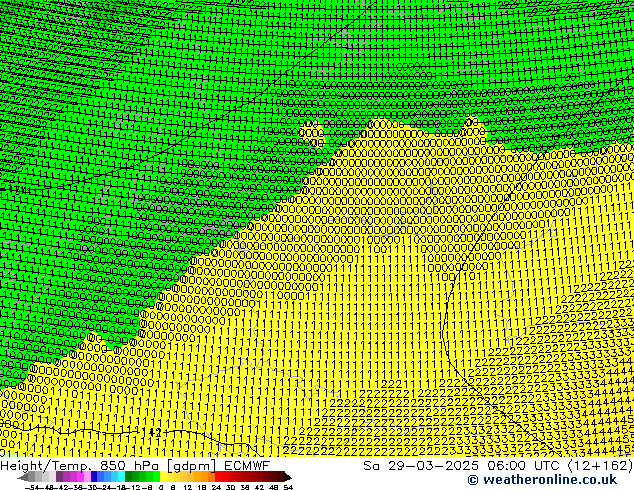Click the 'Height/Temp. 850 hPa [gdpm] ECMWF' title
Viewport: 634px width, 490px height.
click(x=135, y=465)
